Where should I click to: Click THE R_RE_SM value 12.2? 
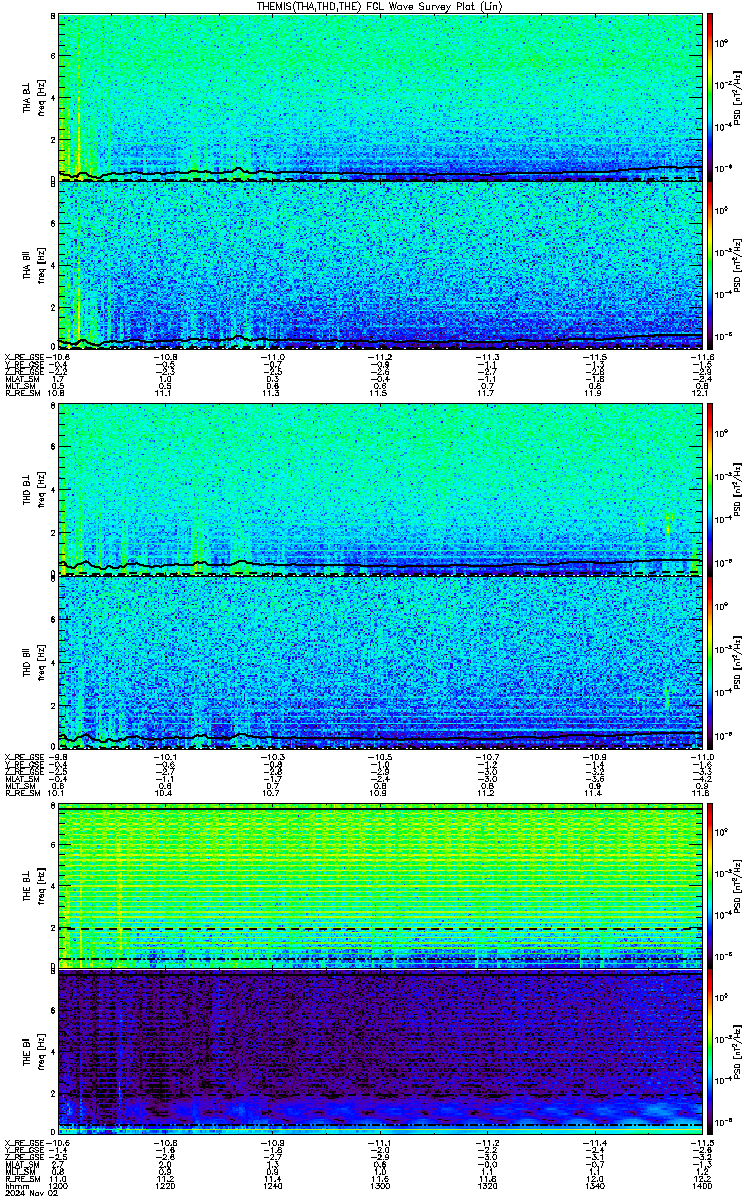coord(704,1181)
